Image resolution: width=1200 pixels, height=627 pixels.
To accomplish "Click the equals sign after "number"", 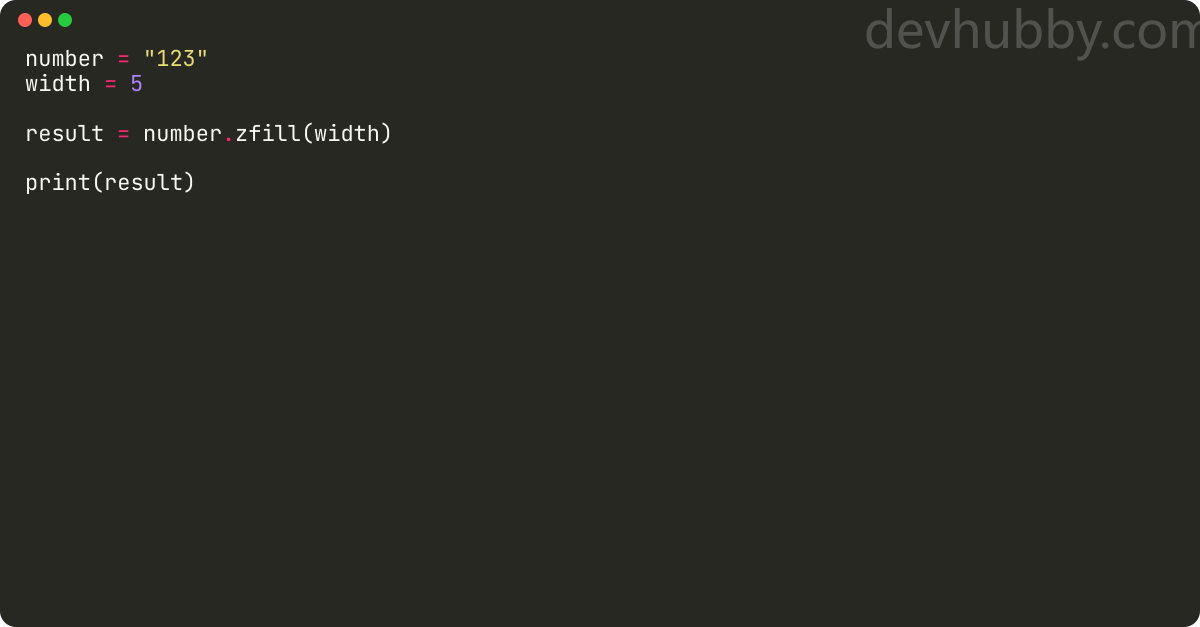I will click(x=123, y=59).
